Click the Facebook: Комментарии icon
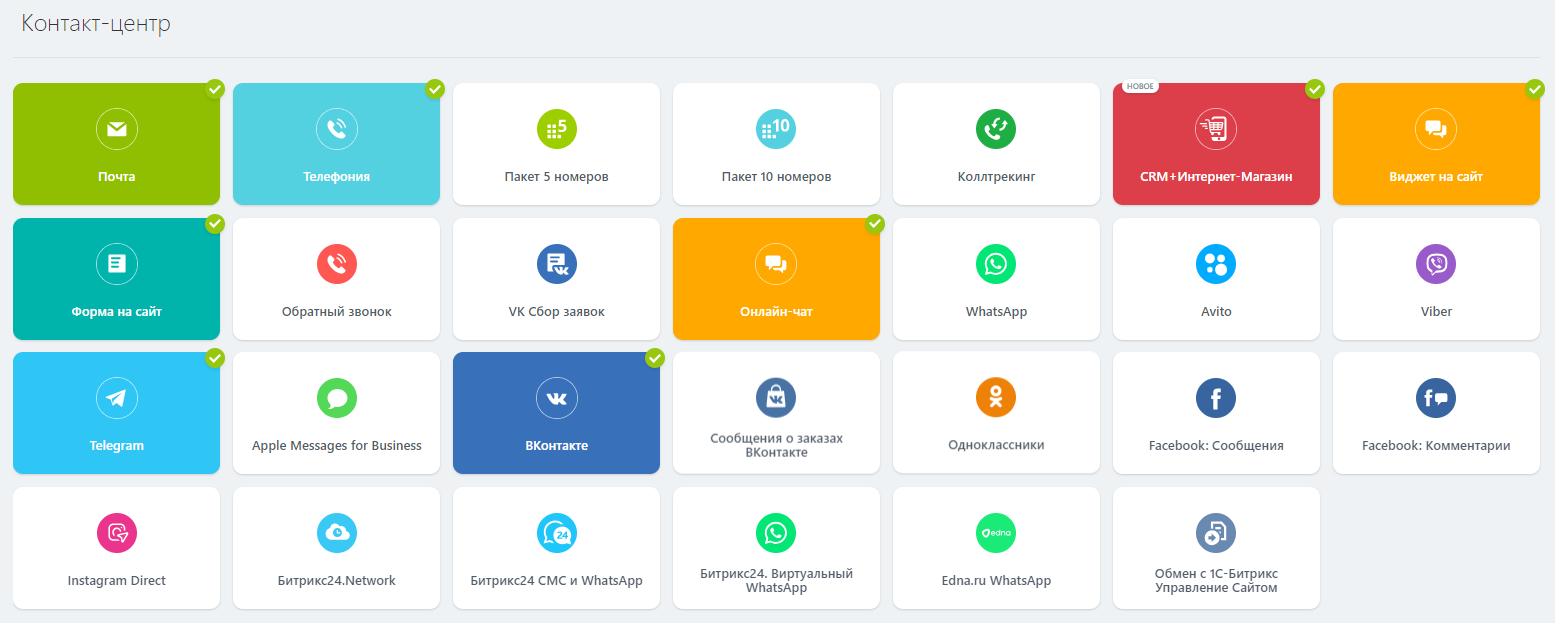This screenshot has width=1555, height=623. pyautogui.click(x=1436, y=398)
